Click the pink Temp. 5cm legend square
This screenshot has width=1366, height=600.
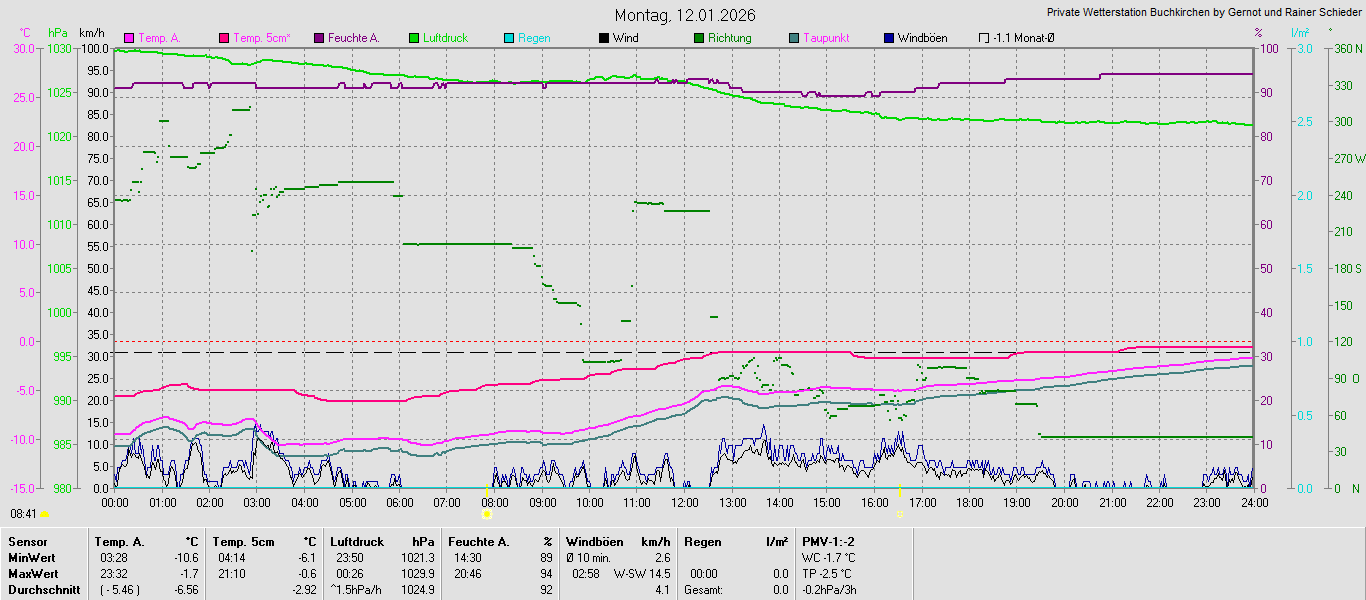click(x=223, y=38)
